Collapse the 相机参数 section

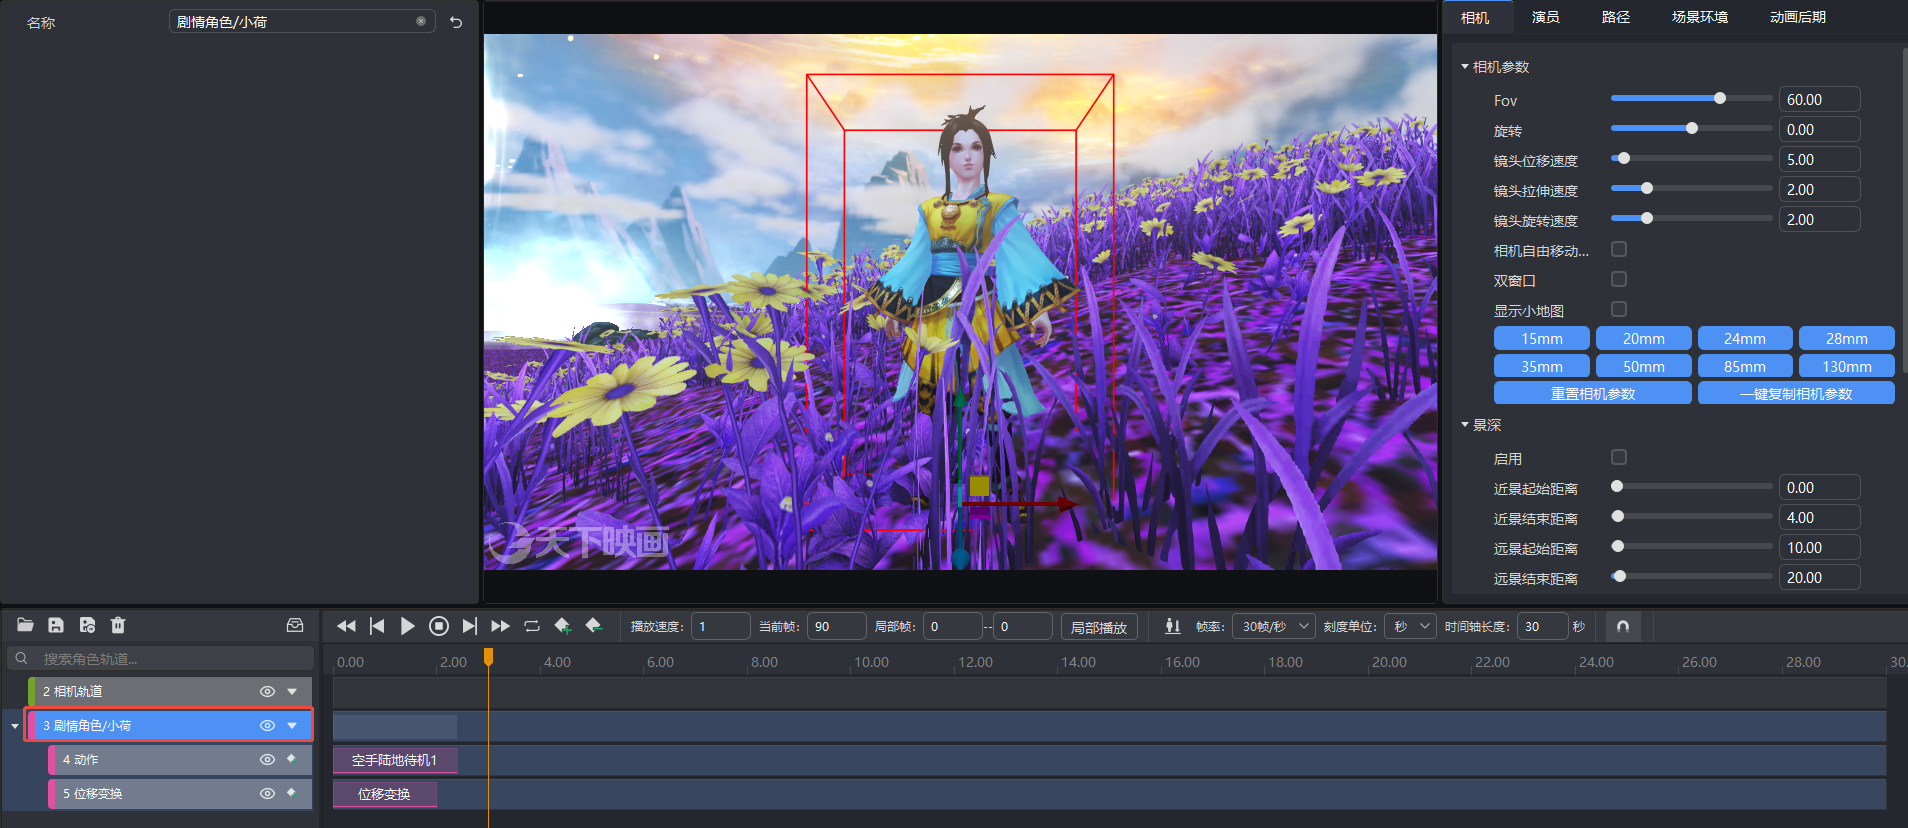[1465, 67]
